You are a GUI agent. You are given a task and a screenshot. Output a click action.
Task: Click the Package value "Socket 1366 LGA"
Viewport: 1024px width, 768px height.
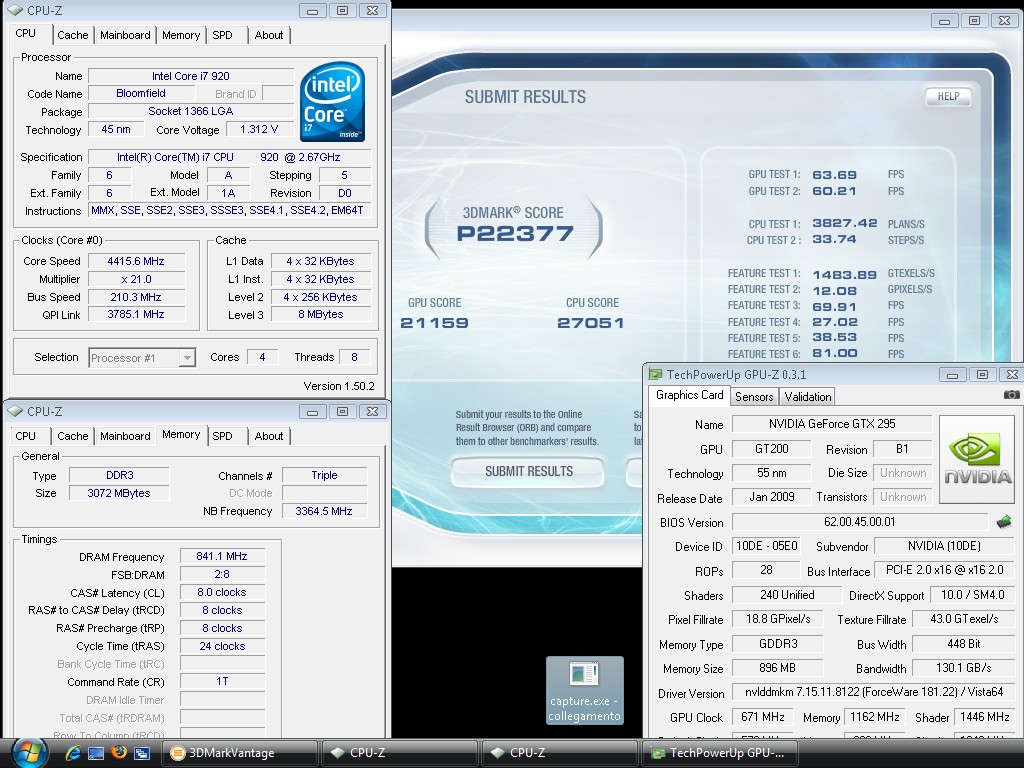click(191, 111)
